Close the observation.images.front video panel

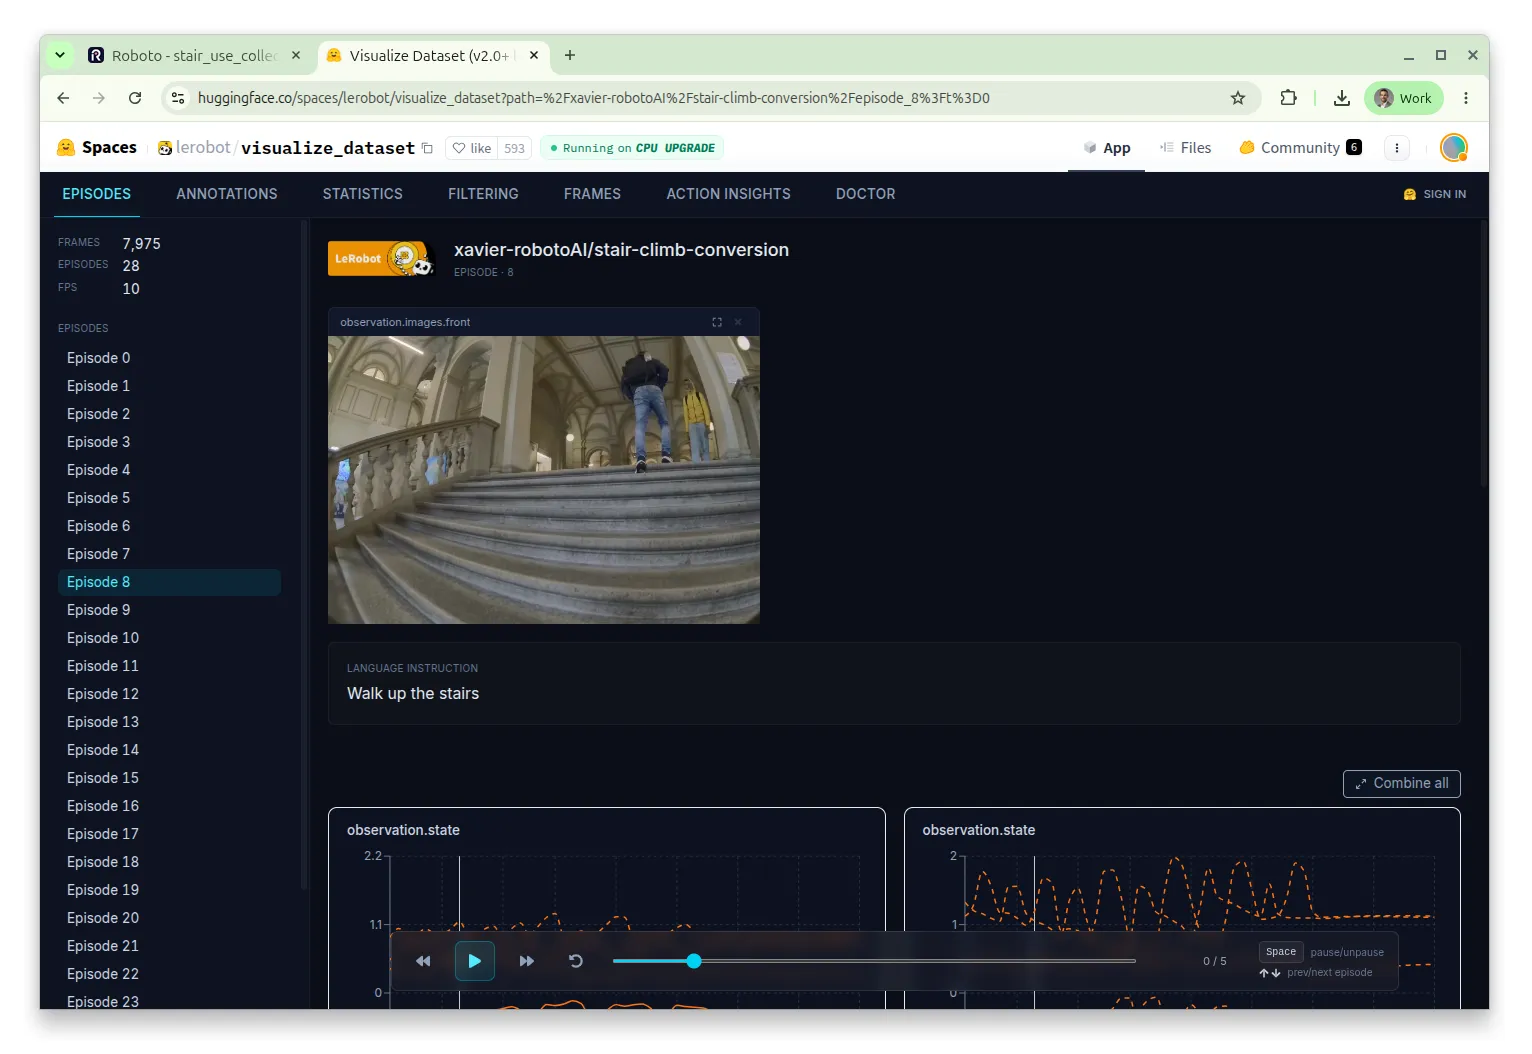pos(738,322)
